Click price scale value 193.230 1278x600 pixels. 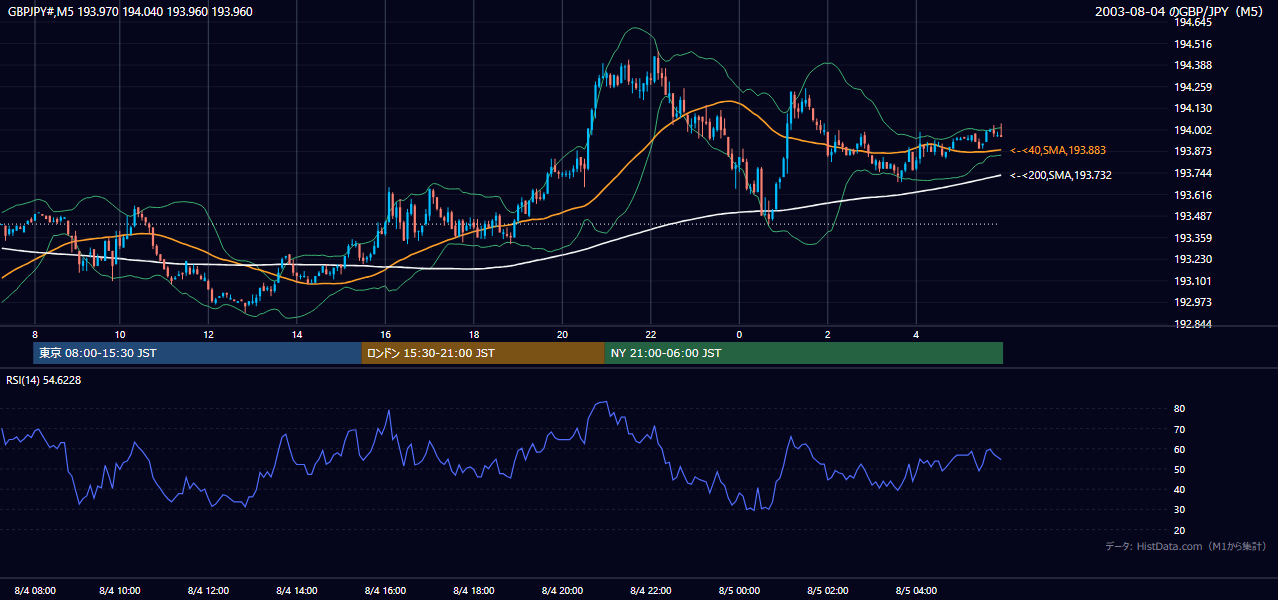click(x=1192, y=259)
